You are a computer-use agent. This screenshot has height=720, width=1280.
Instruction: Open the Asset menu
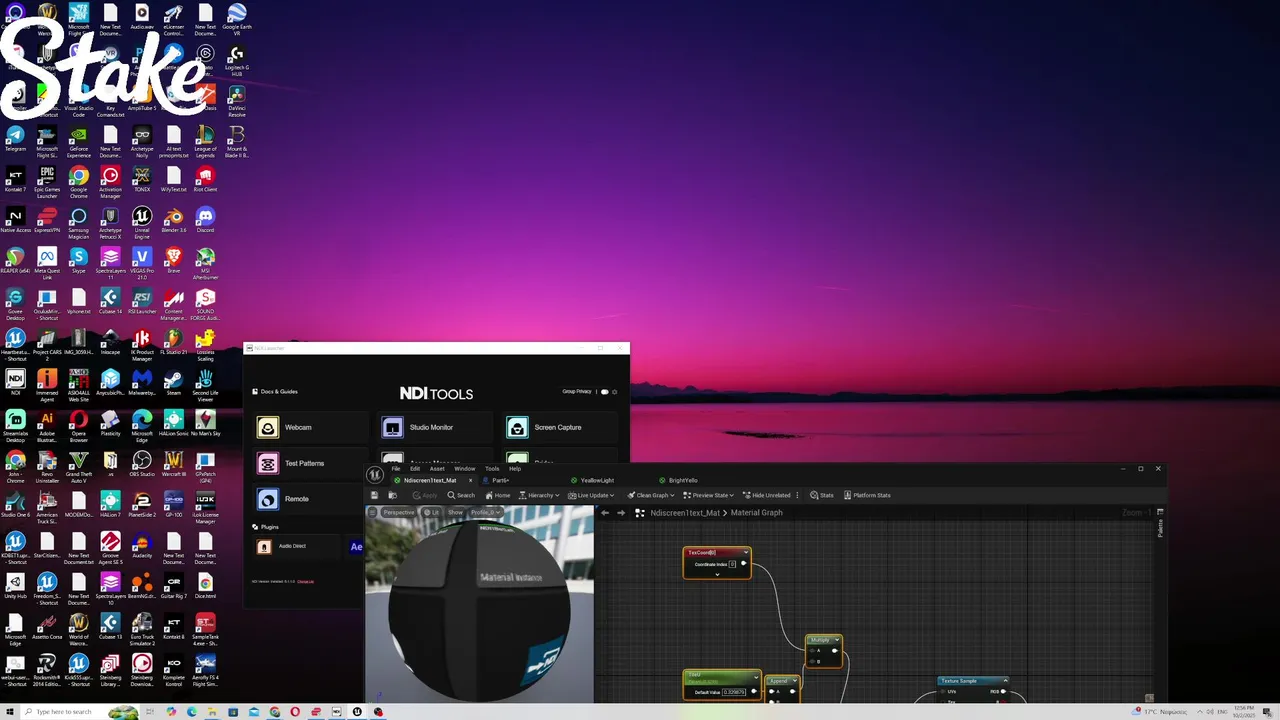coord(437,469)
